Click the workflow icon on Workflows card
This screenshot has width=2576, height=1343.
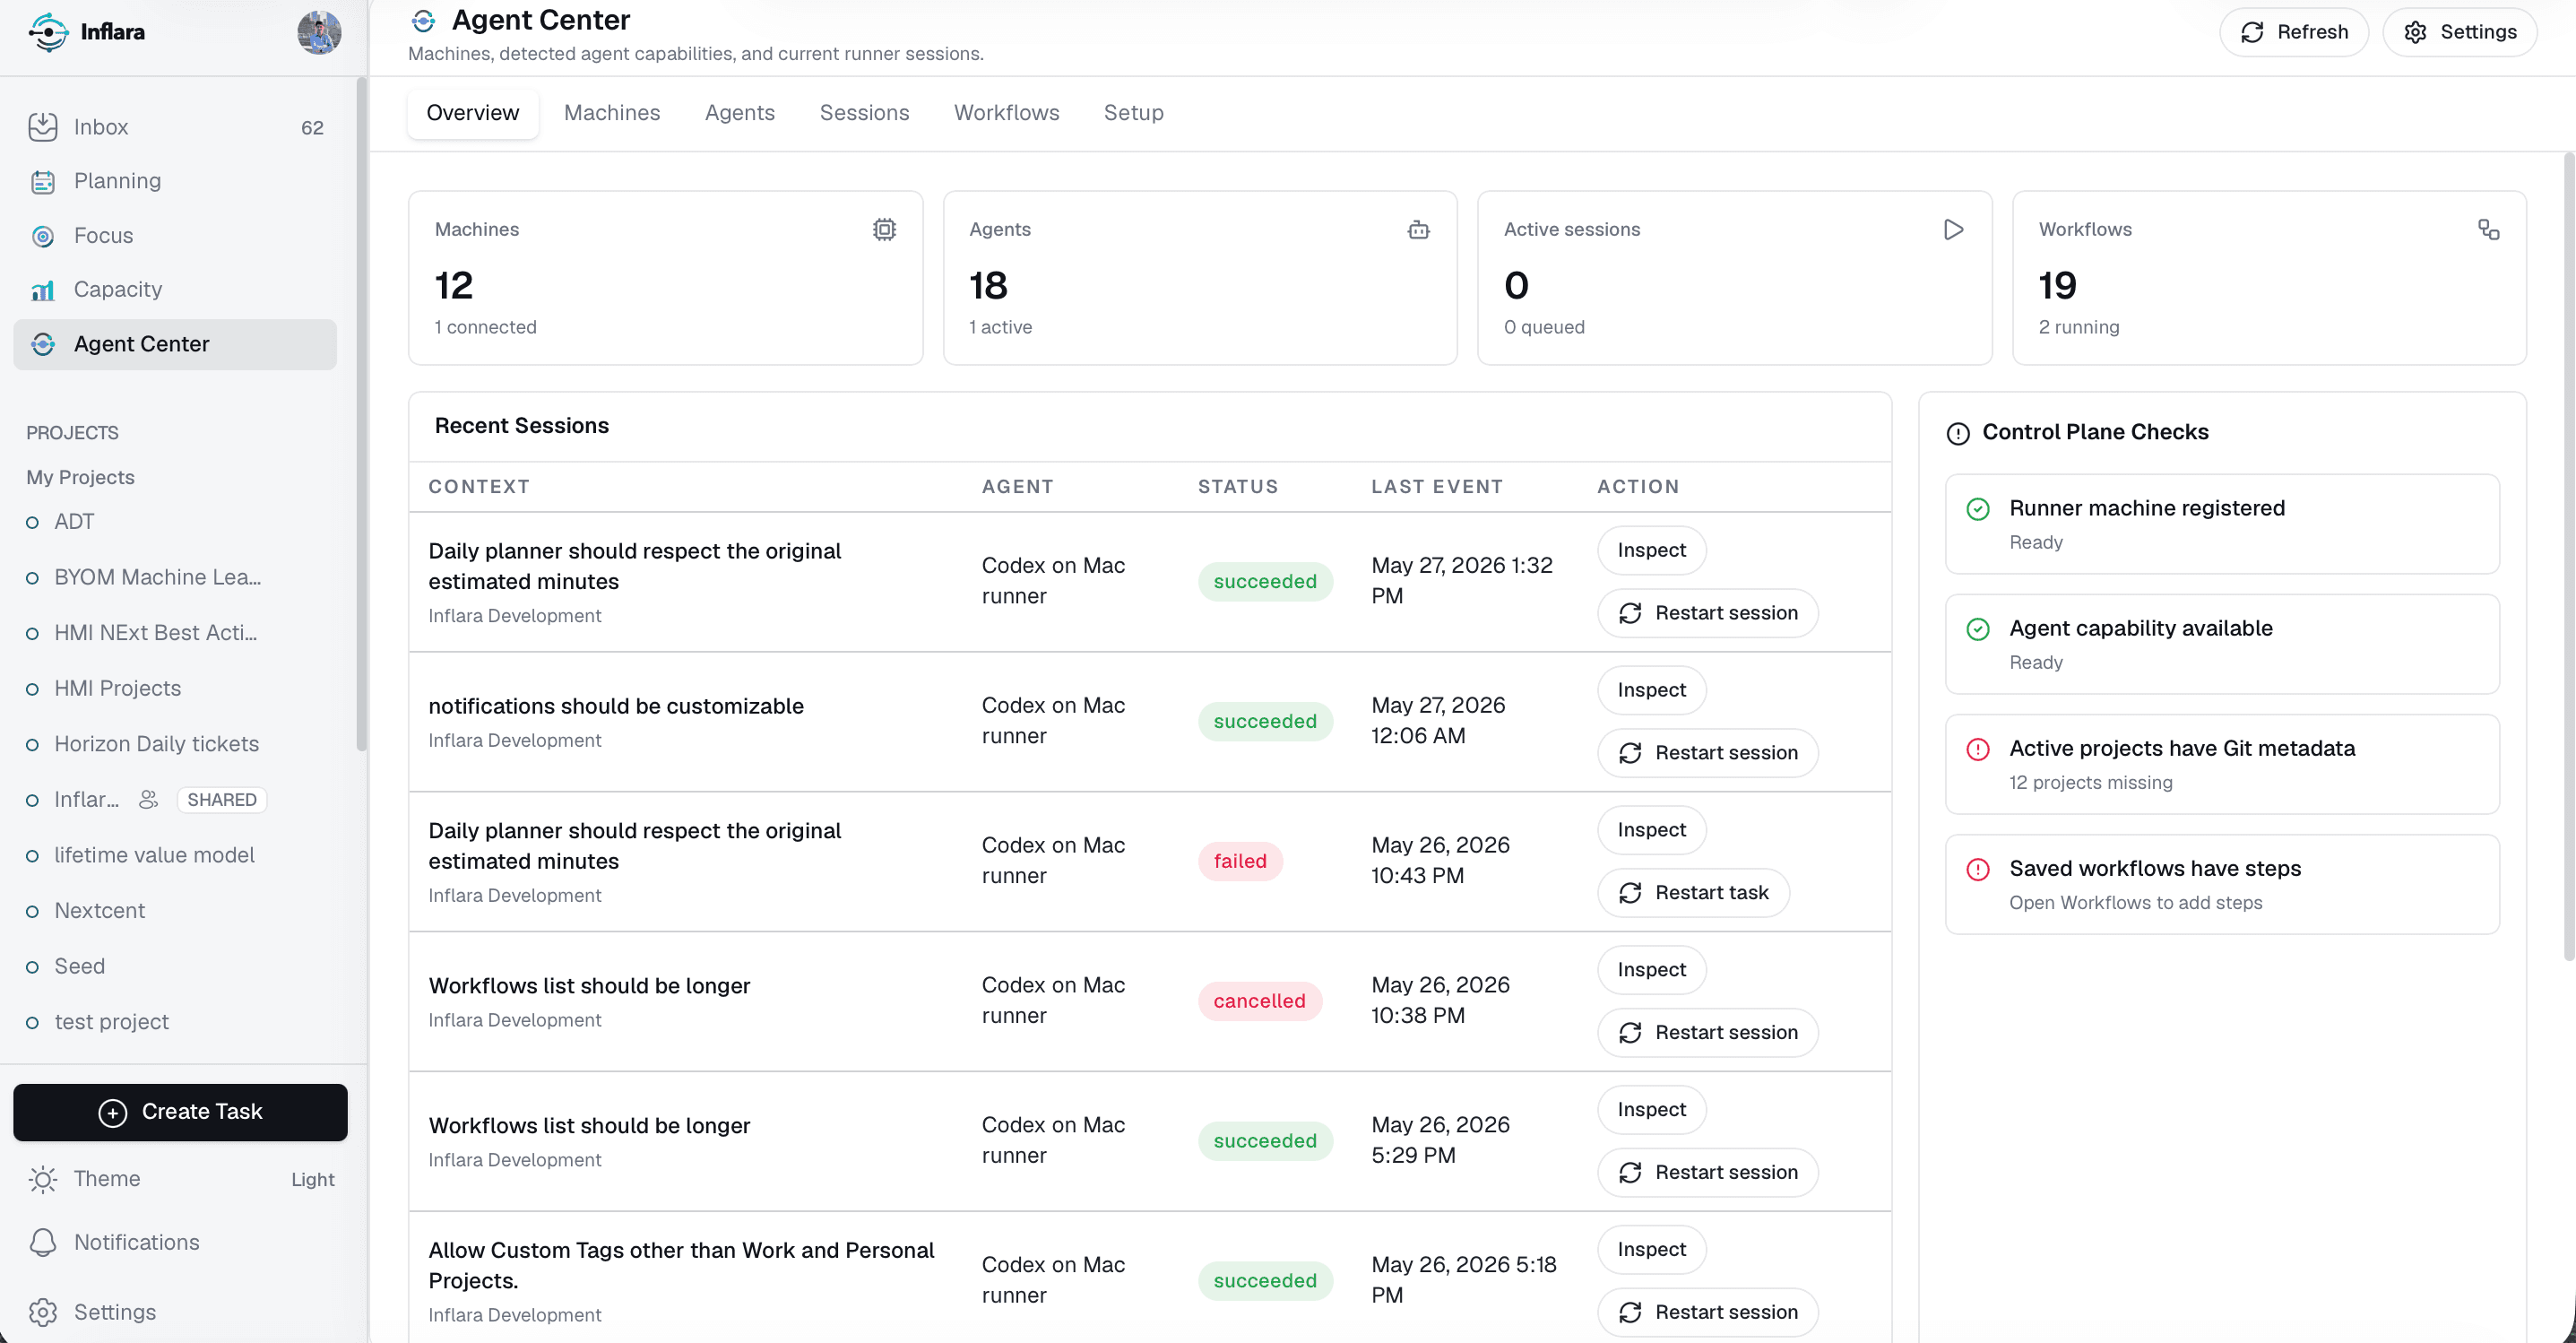click(2489, 230)
